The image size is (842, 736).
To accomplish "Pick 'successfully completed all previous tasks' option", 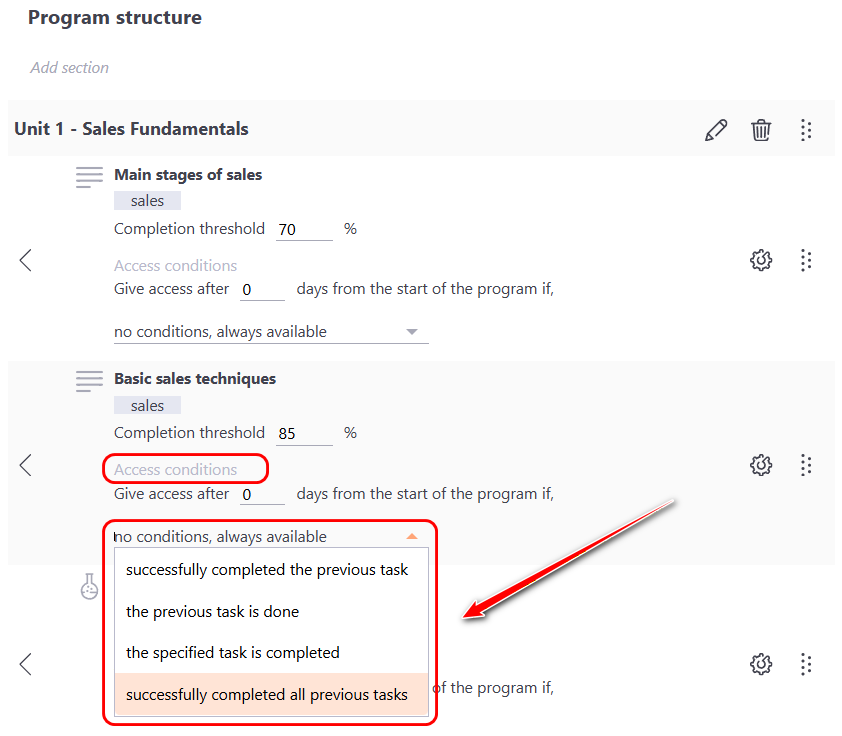I will point(267,694).
